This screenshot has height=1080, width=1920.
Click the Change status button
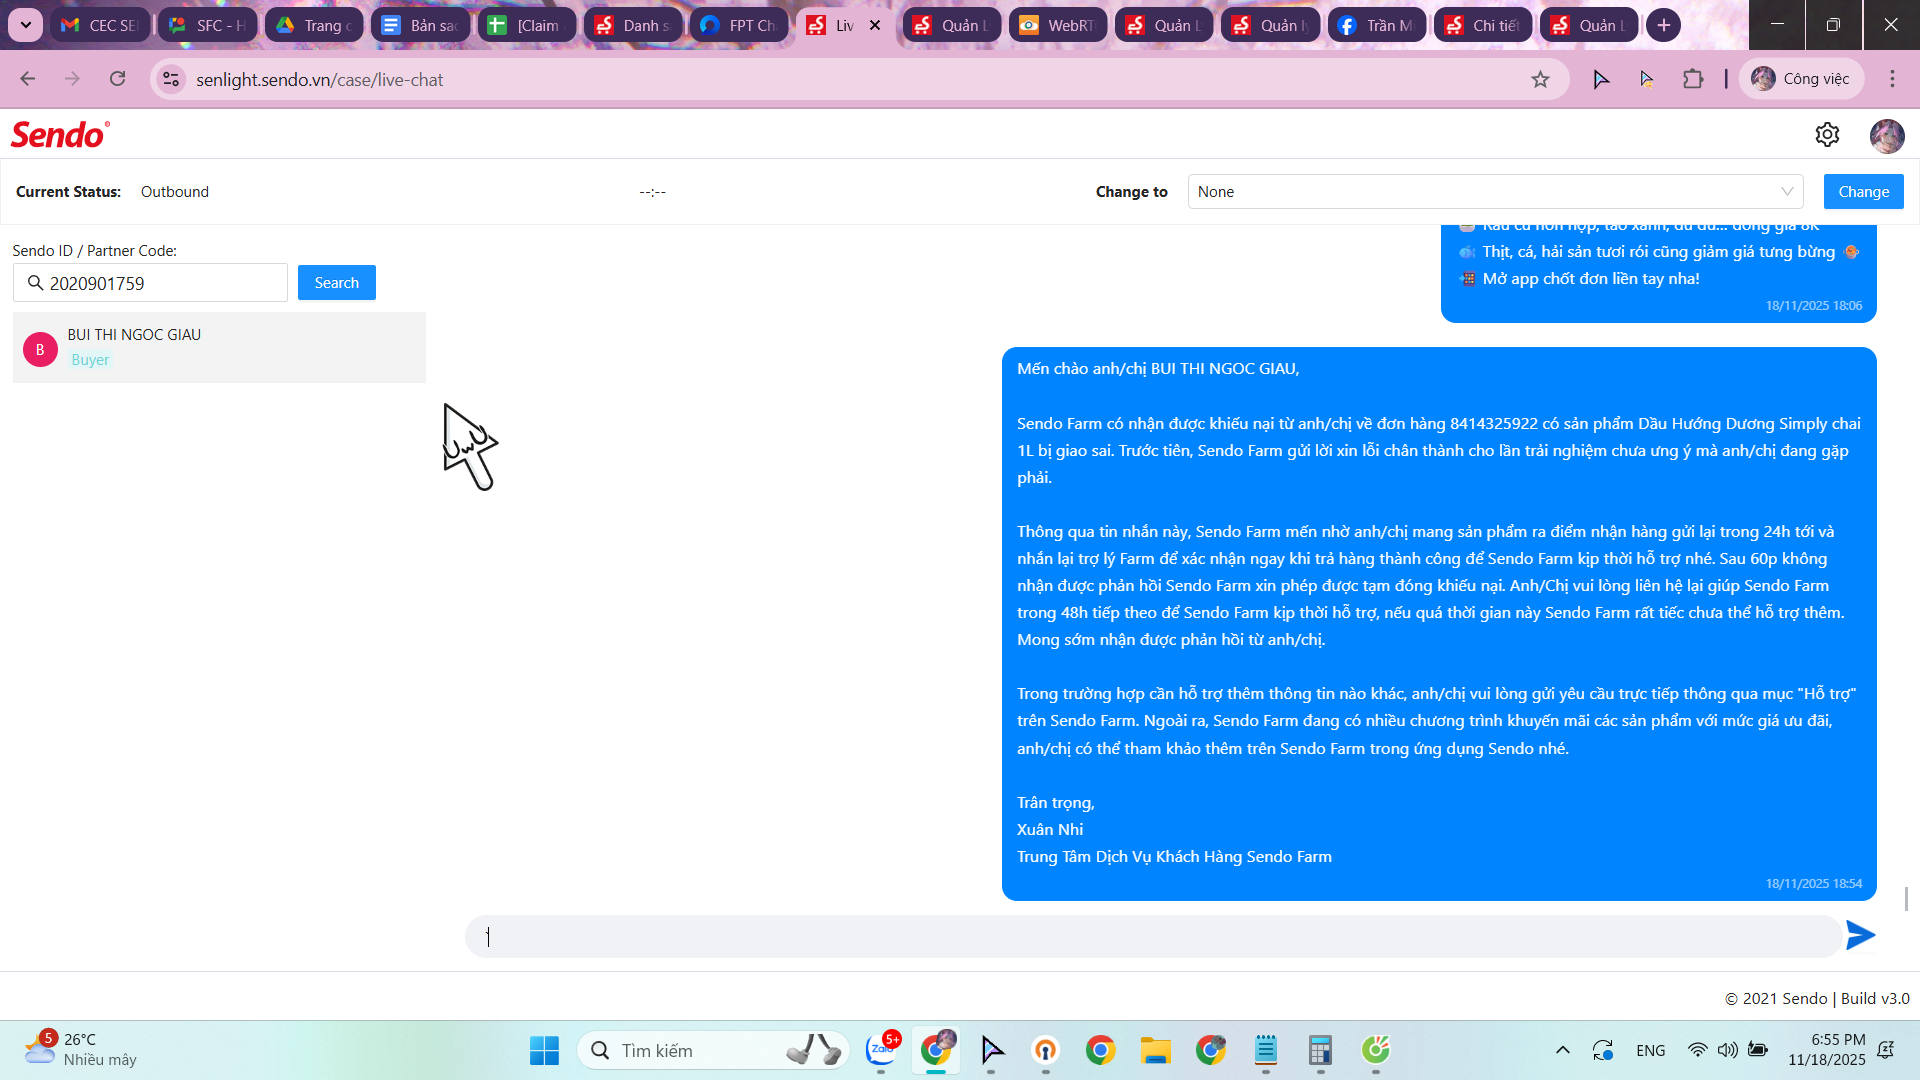tap(1863, 192)
